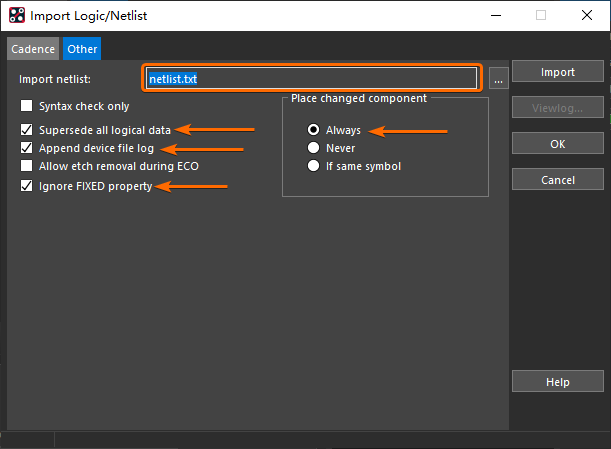Click the Viewlog button

click(x=557, y=108)
